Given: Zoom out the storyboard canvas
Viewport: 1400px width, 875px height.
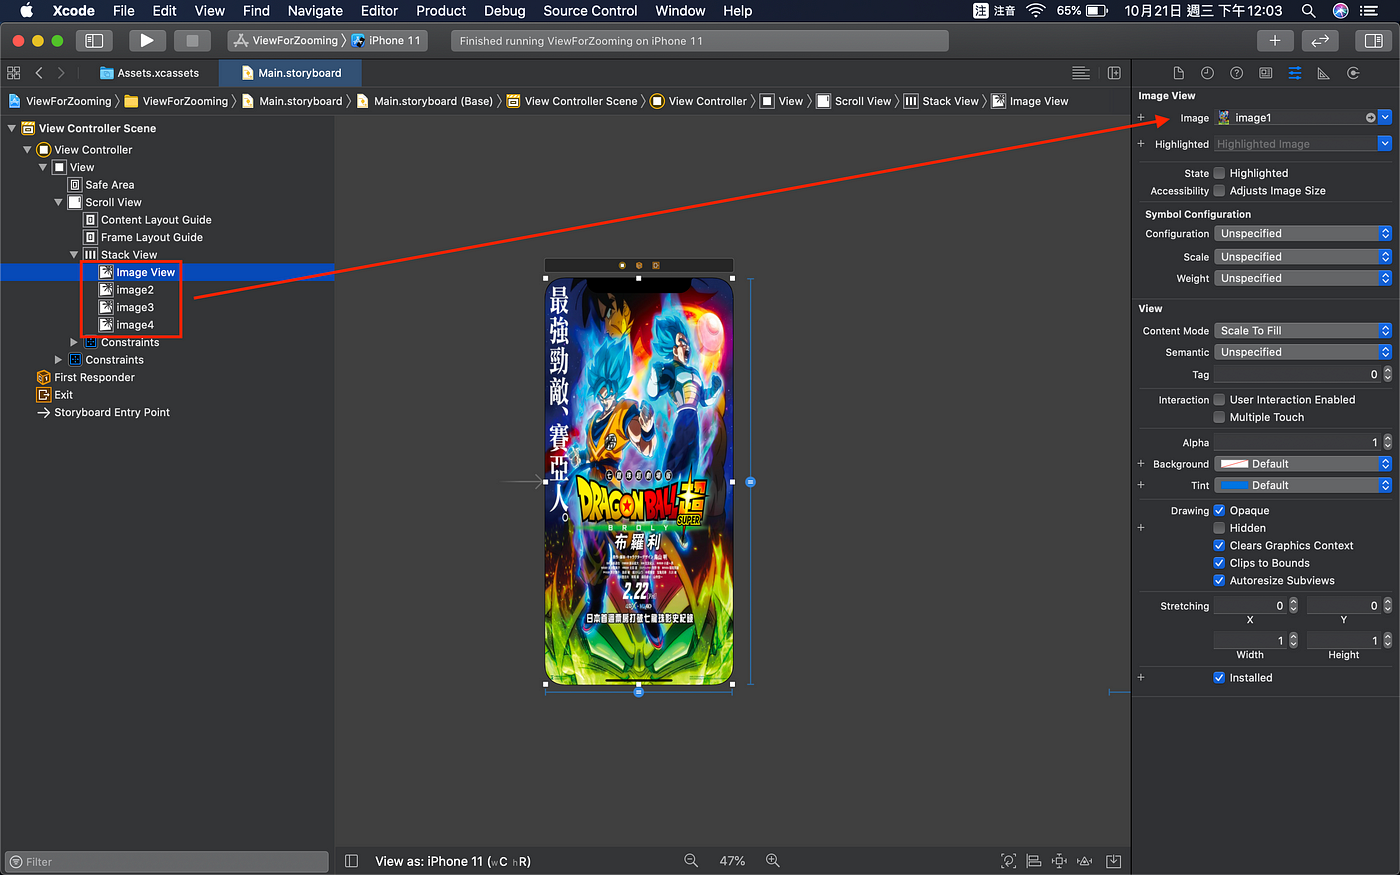Looking at the screenshot, I should pos(690,861).
